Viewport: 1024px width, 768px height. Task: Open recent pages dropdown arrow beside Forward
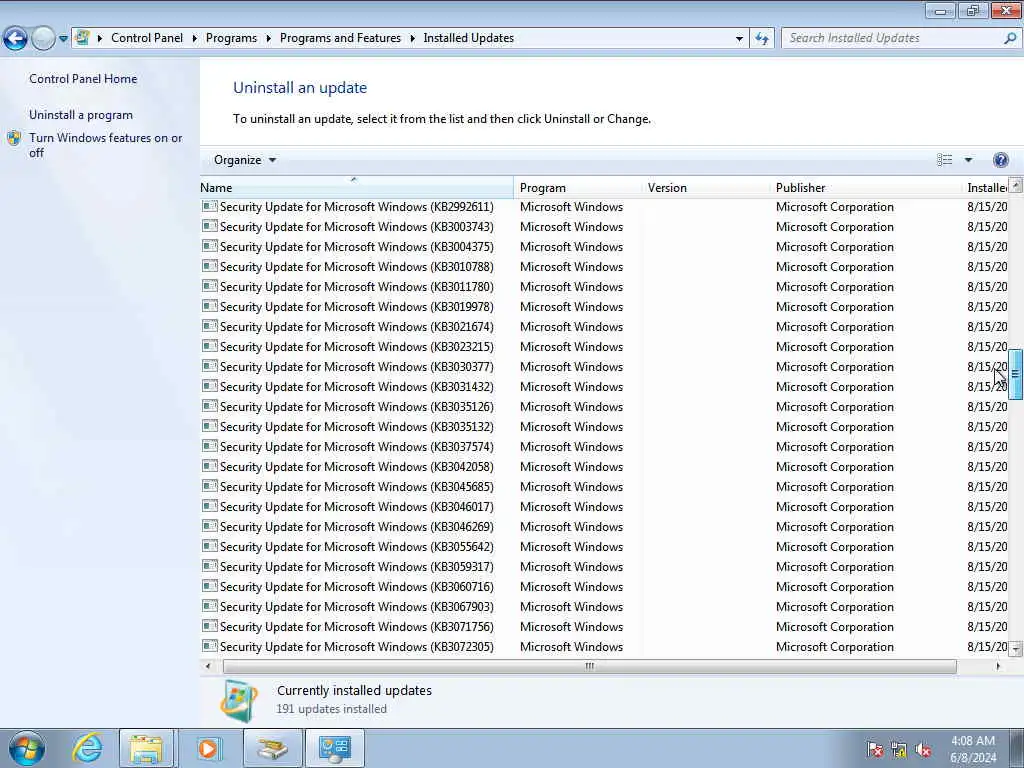coord(63,39)
